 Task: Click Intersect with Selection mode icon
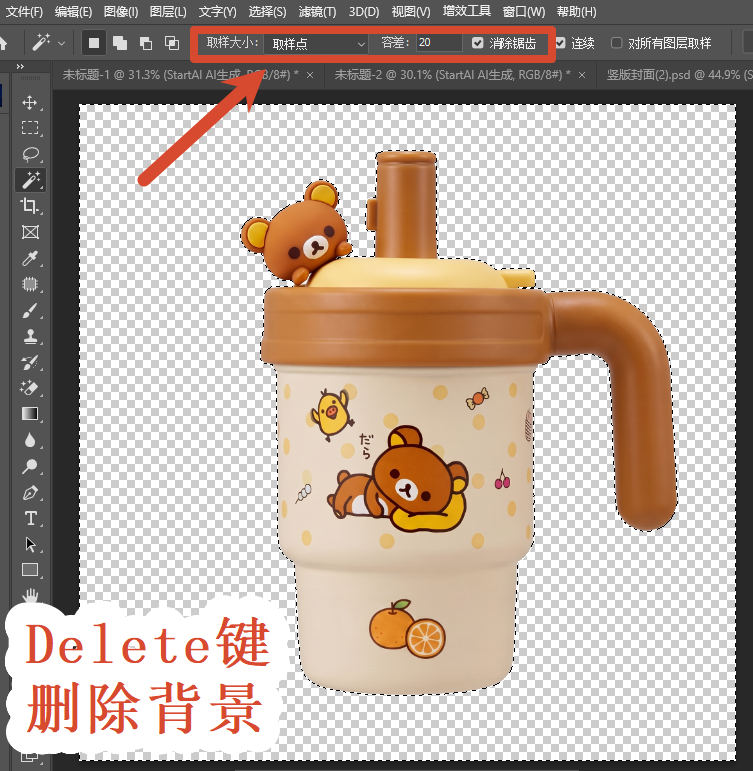(172, 43)
